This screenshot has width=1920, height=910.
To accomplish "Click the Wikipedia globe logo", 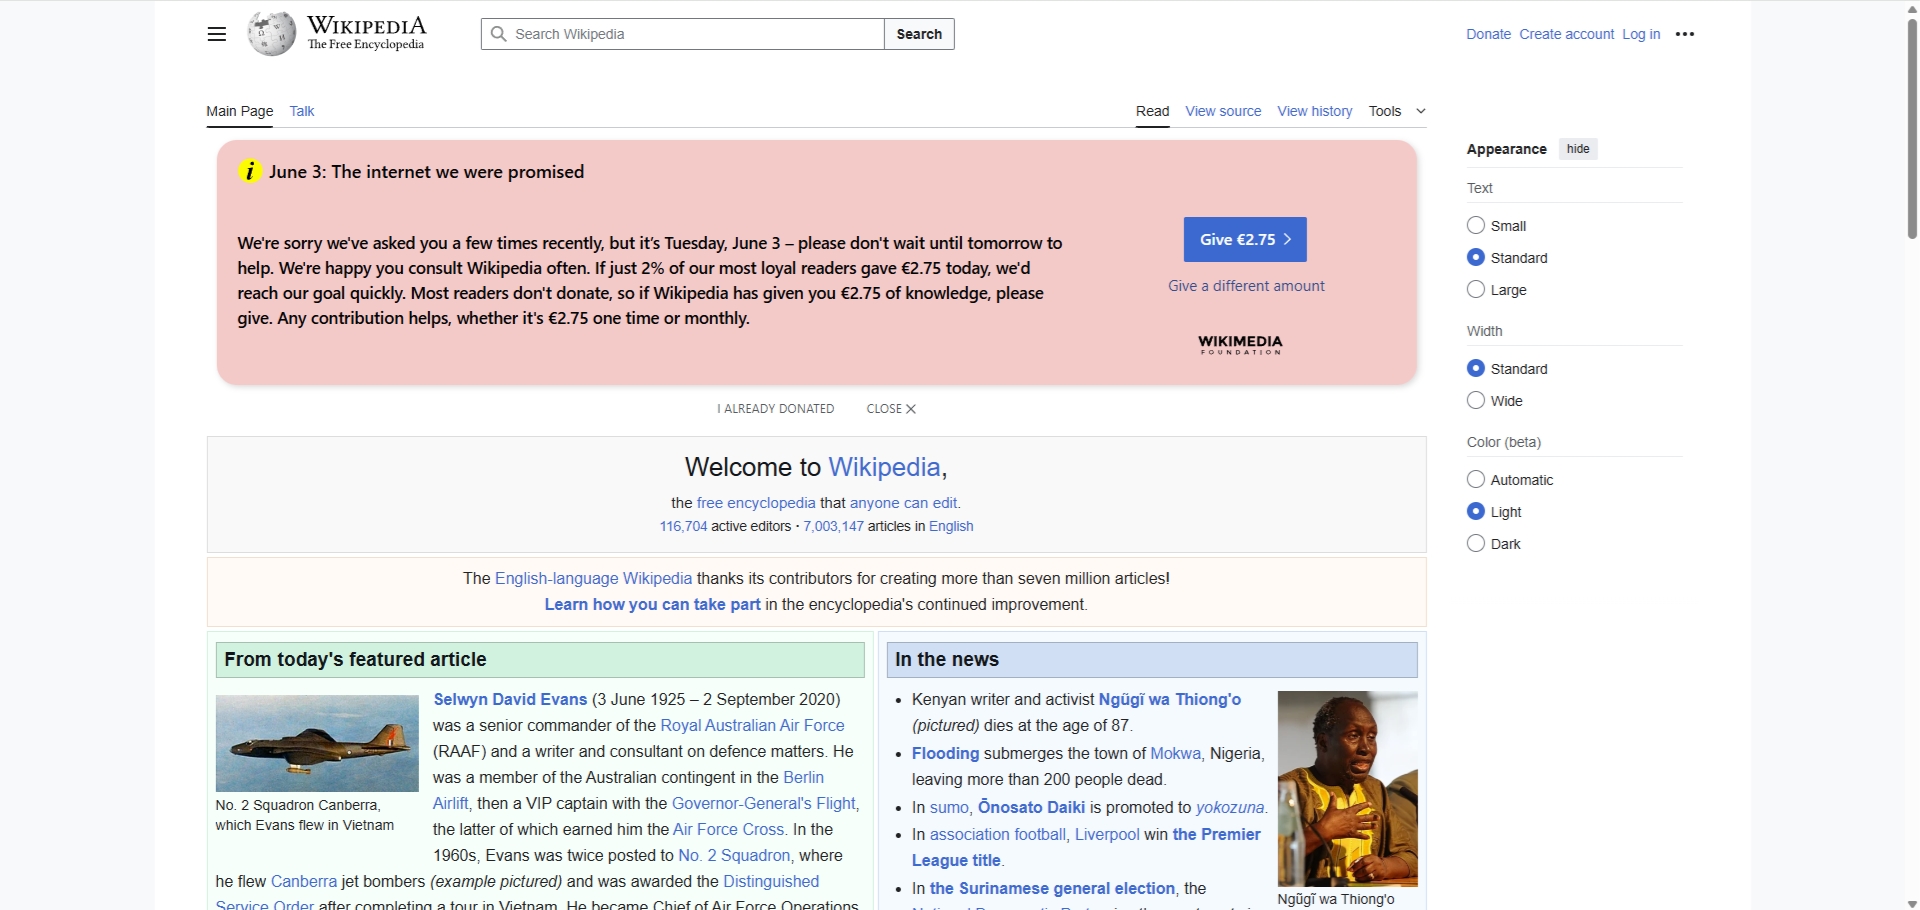I will coord(272,34).
